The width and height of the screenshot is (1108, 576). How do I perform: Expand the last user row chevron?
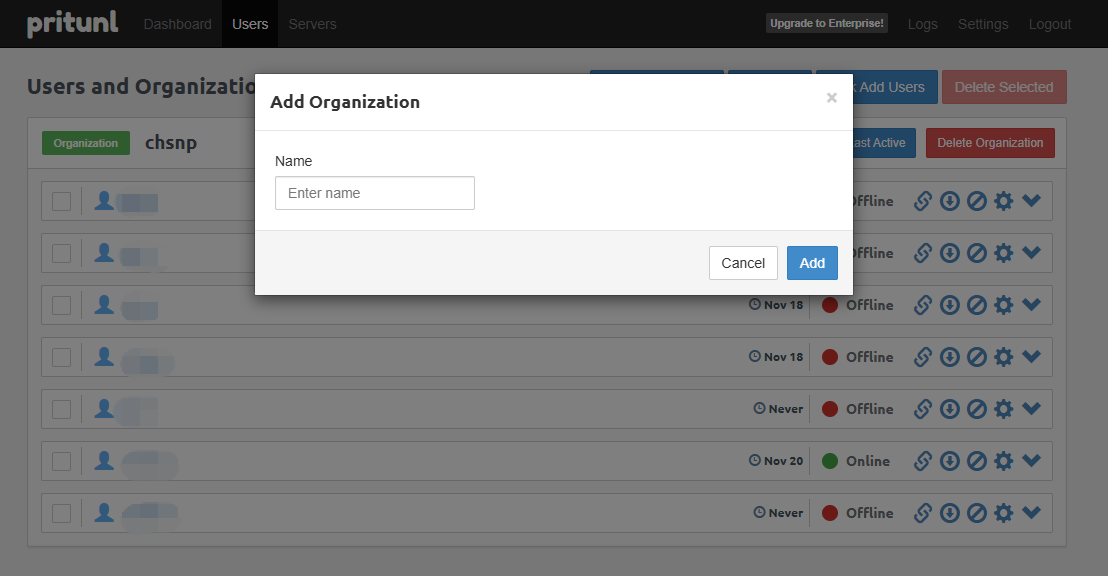click(x=1032, y=513)
